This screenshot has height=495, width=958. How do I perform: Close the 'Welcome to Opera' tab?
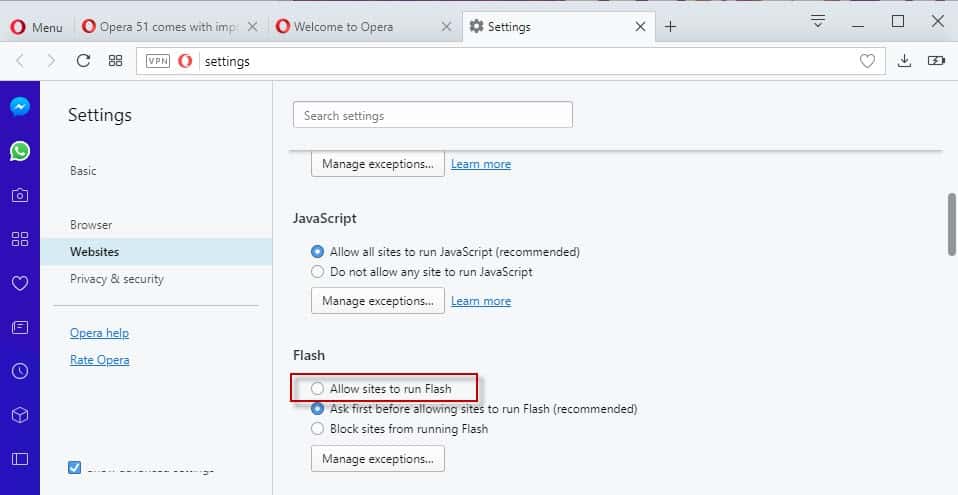(x=447, y=27)
